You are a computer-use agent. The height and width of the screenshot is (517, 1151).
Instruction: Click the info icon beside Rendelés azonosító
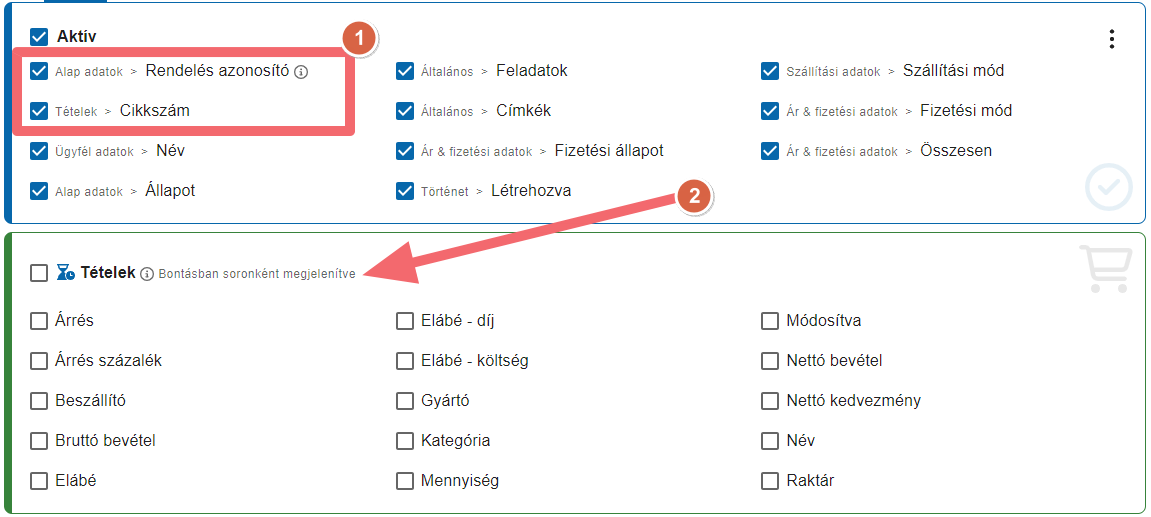coord(301,72)
